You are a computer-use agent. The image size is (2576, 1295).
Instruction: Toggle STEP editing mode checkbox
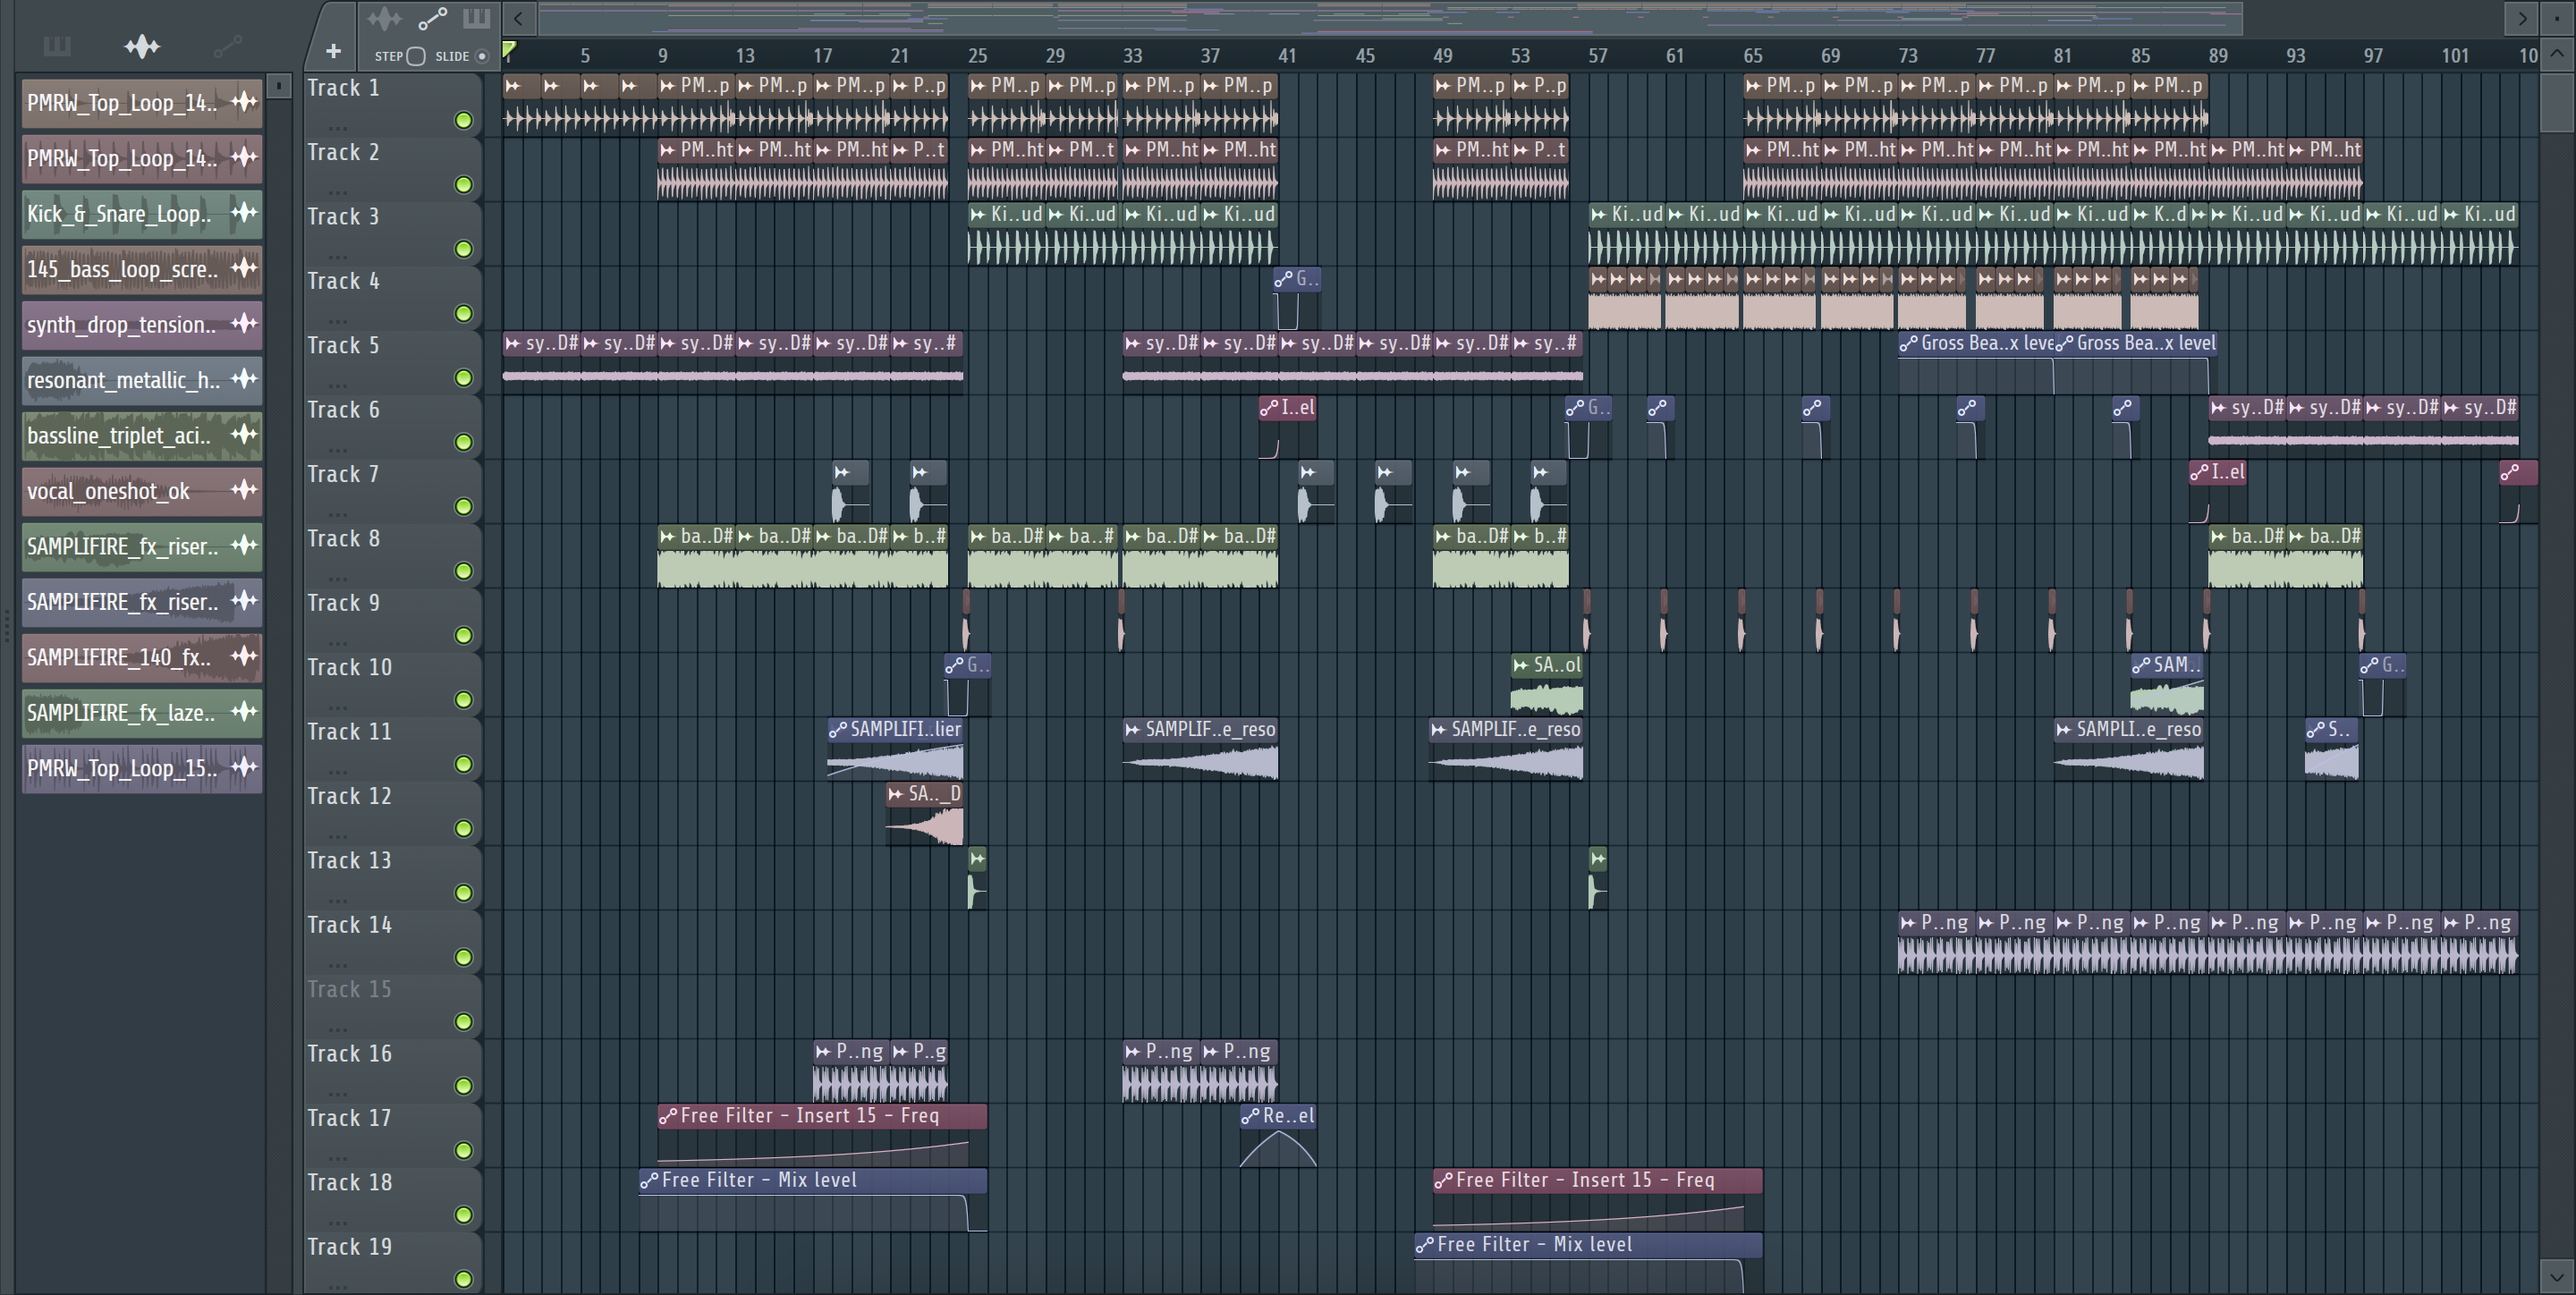(x=416, y=56)
